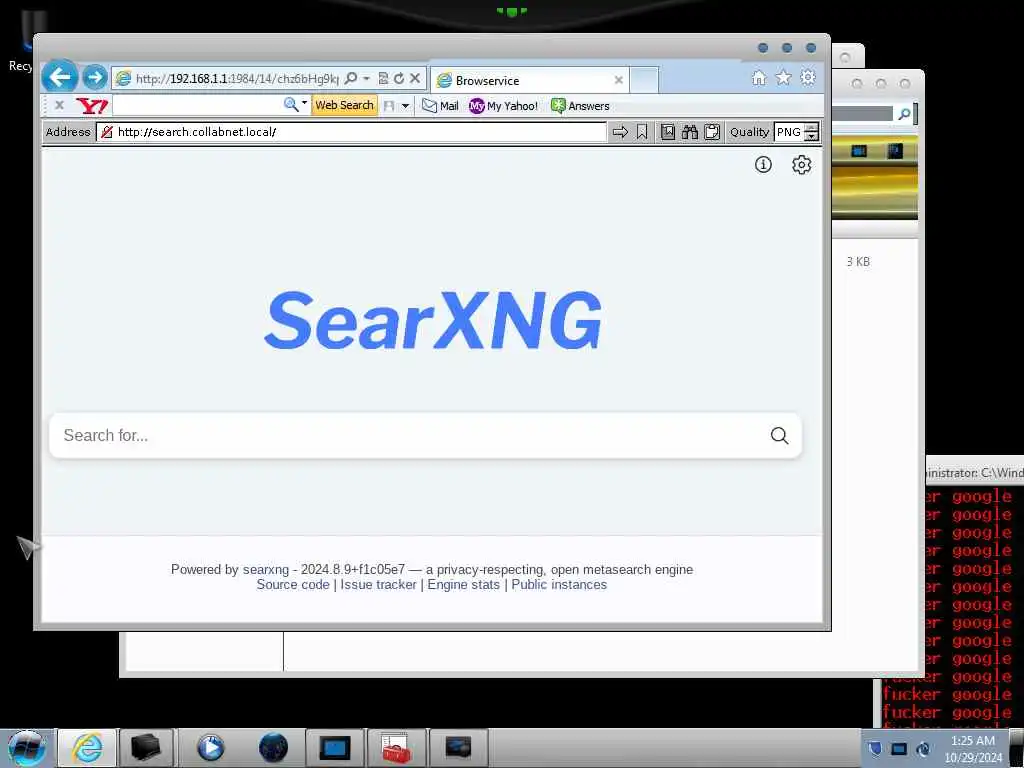Expand the Yahoo bookmark dropdown arrow
The height and width of the screenshot is (768, 1024).
(406, 106)
